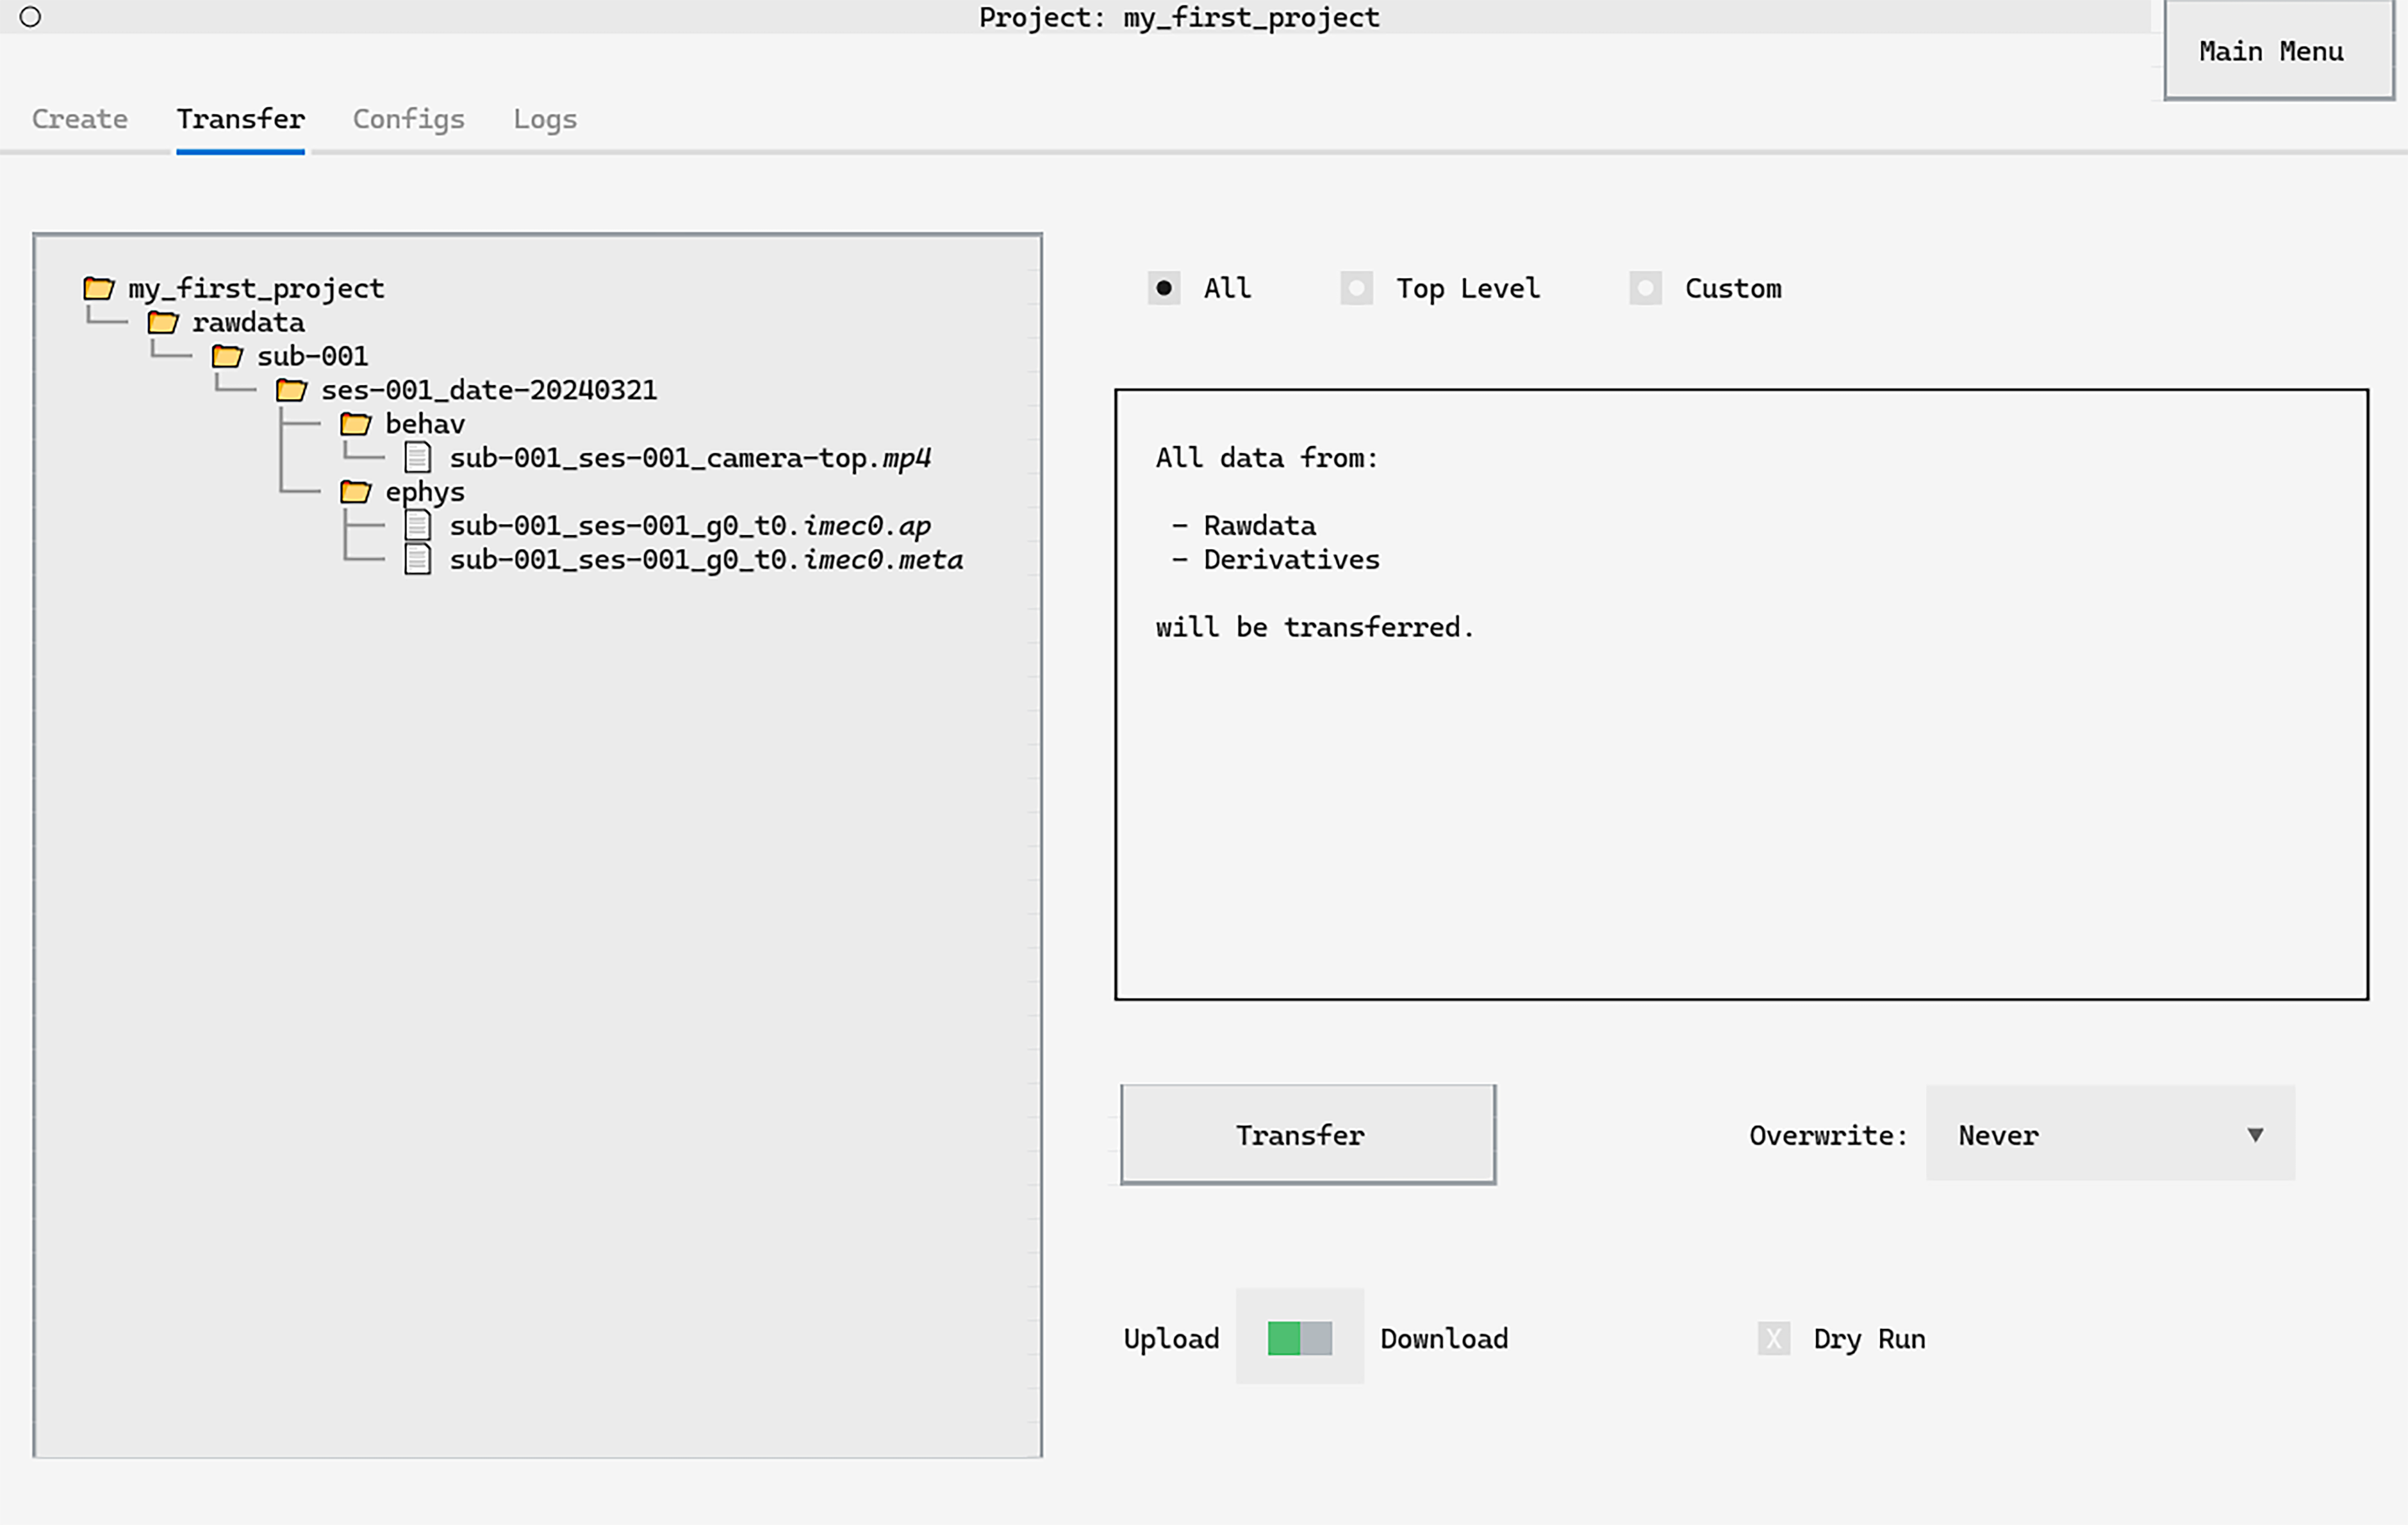Screen dimensions: 2408x1525
Task: Click the rawdata folder icon
Action: pos(163,323)
